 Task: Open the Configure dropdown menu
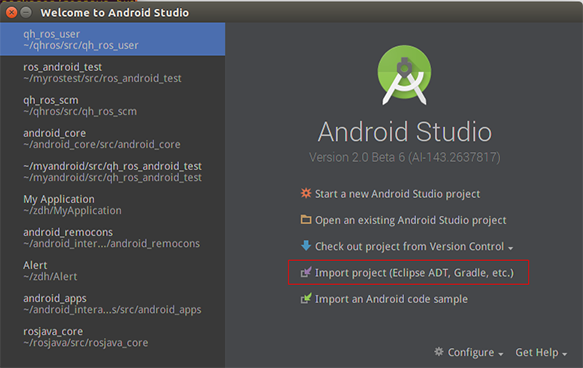[469, 352]
